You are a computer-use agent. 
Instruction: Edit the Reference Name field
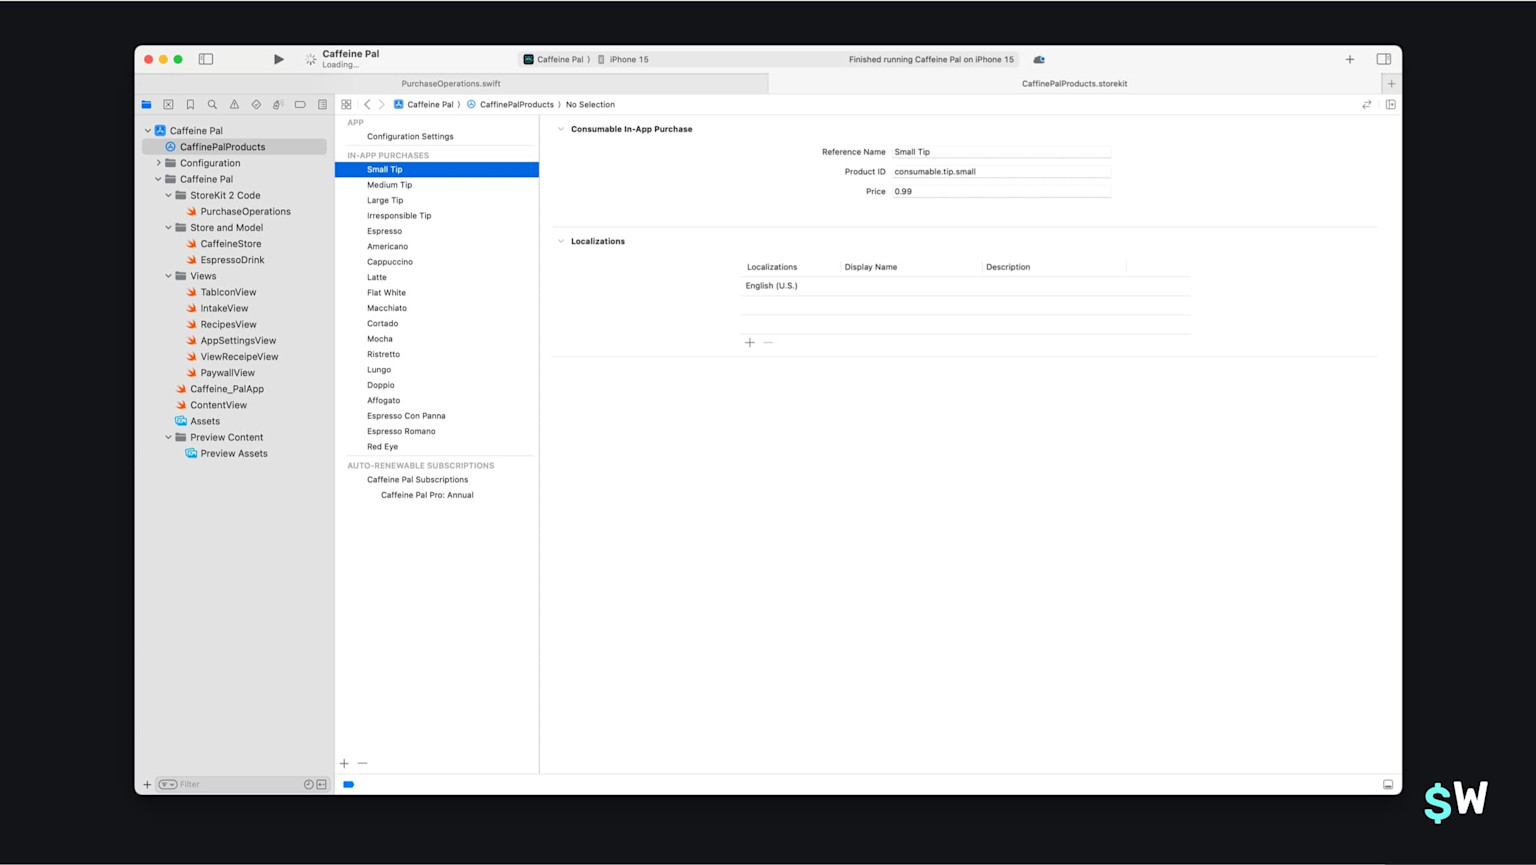[x=1001, y=152]
